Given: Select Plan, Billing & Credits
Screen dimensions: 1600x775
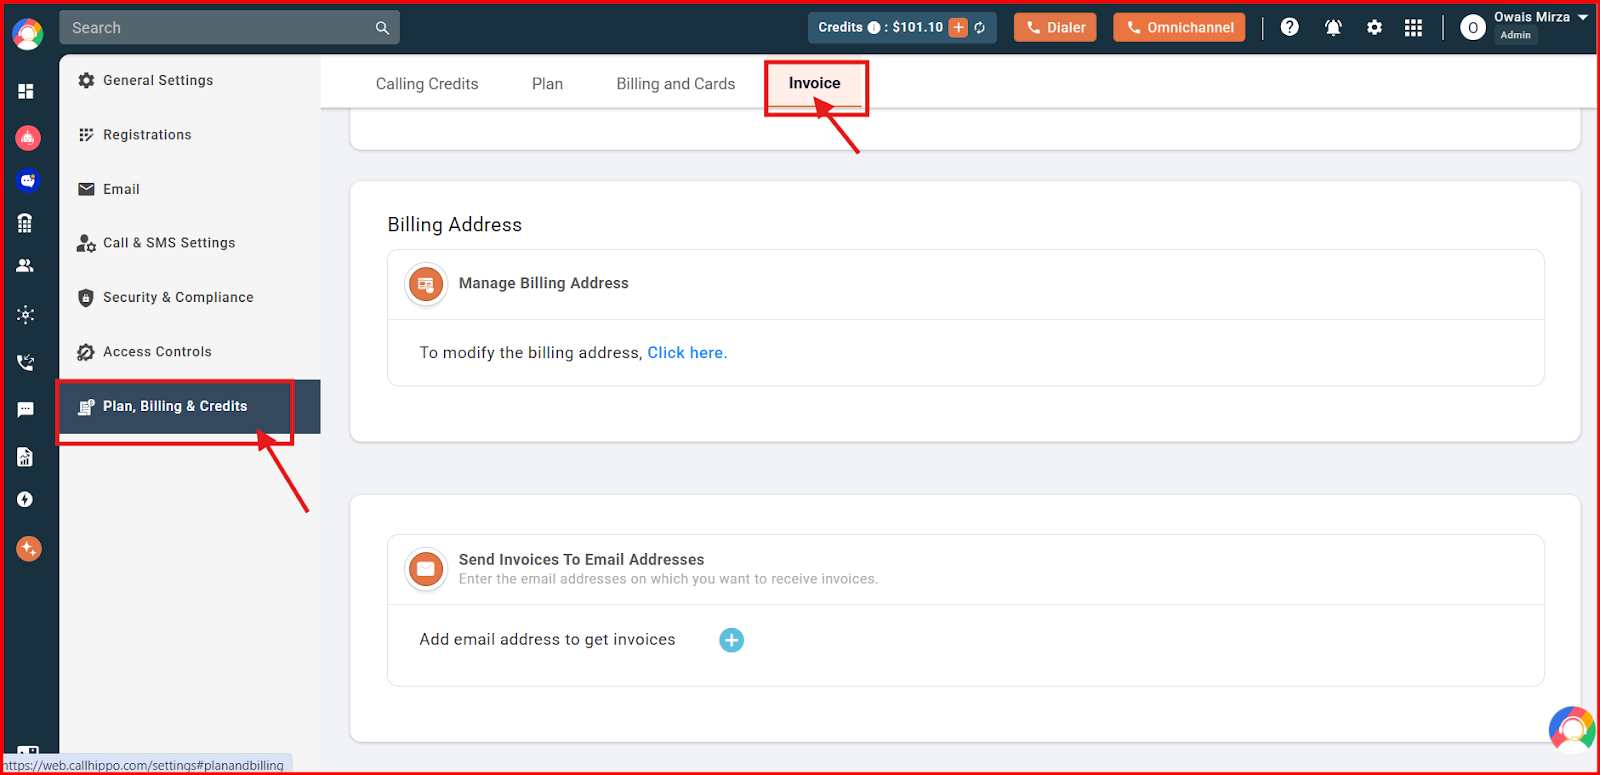Looking at the screenshot, I should pos(190,407).
